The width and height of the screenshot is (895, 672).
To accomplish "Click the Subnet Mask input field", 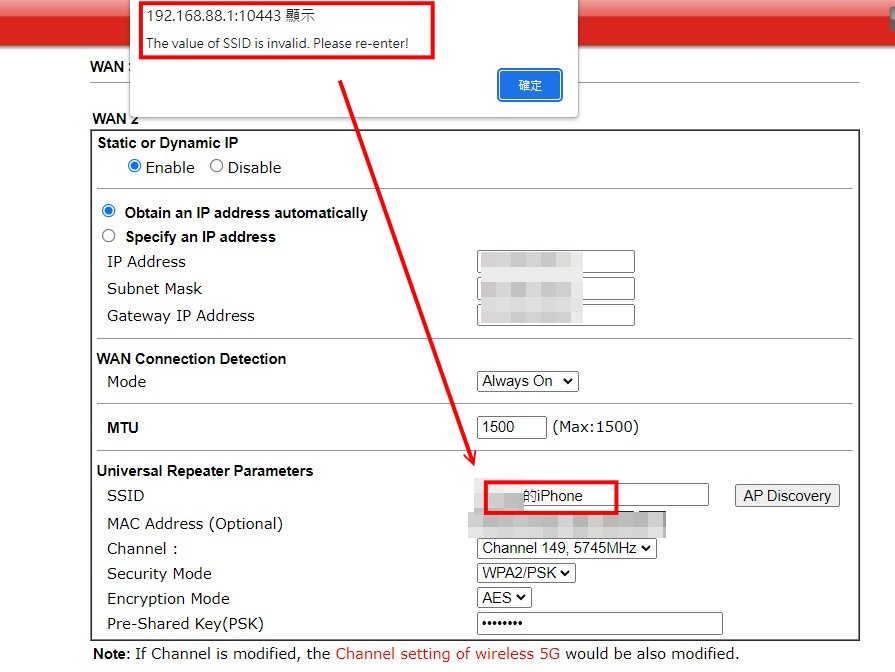I will coord(556,289).
